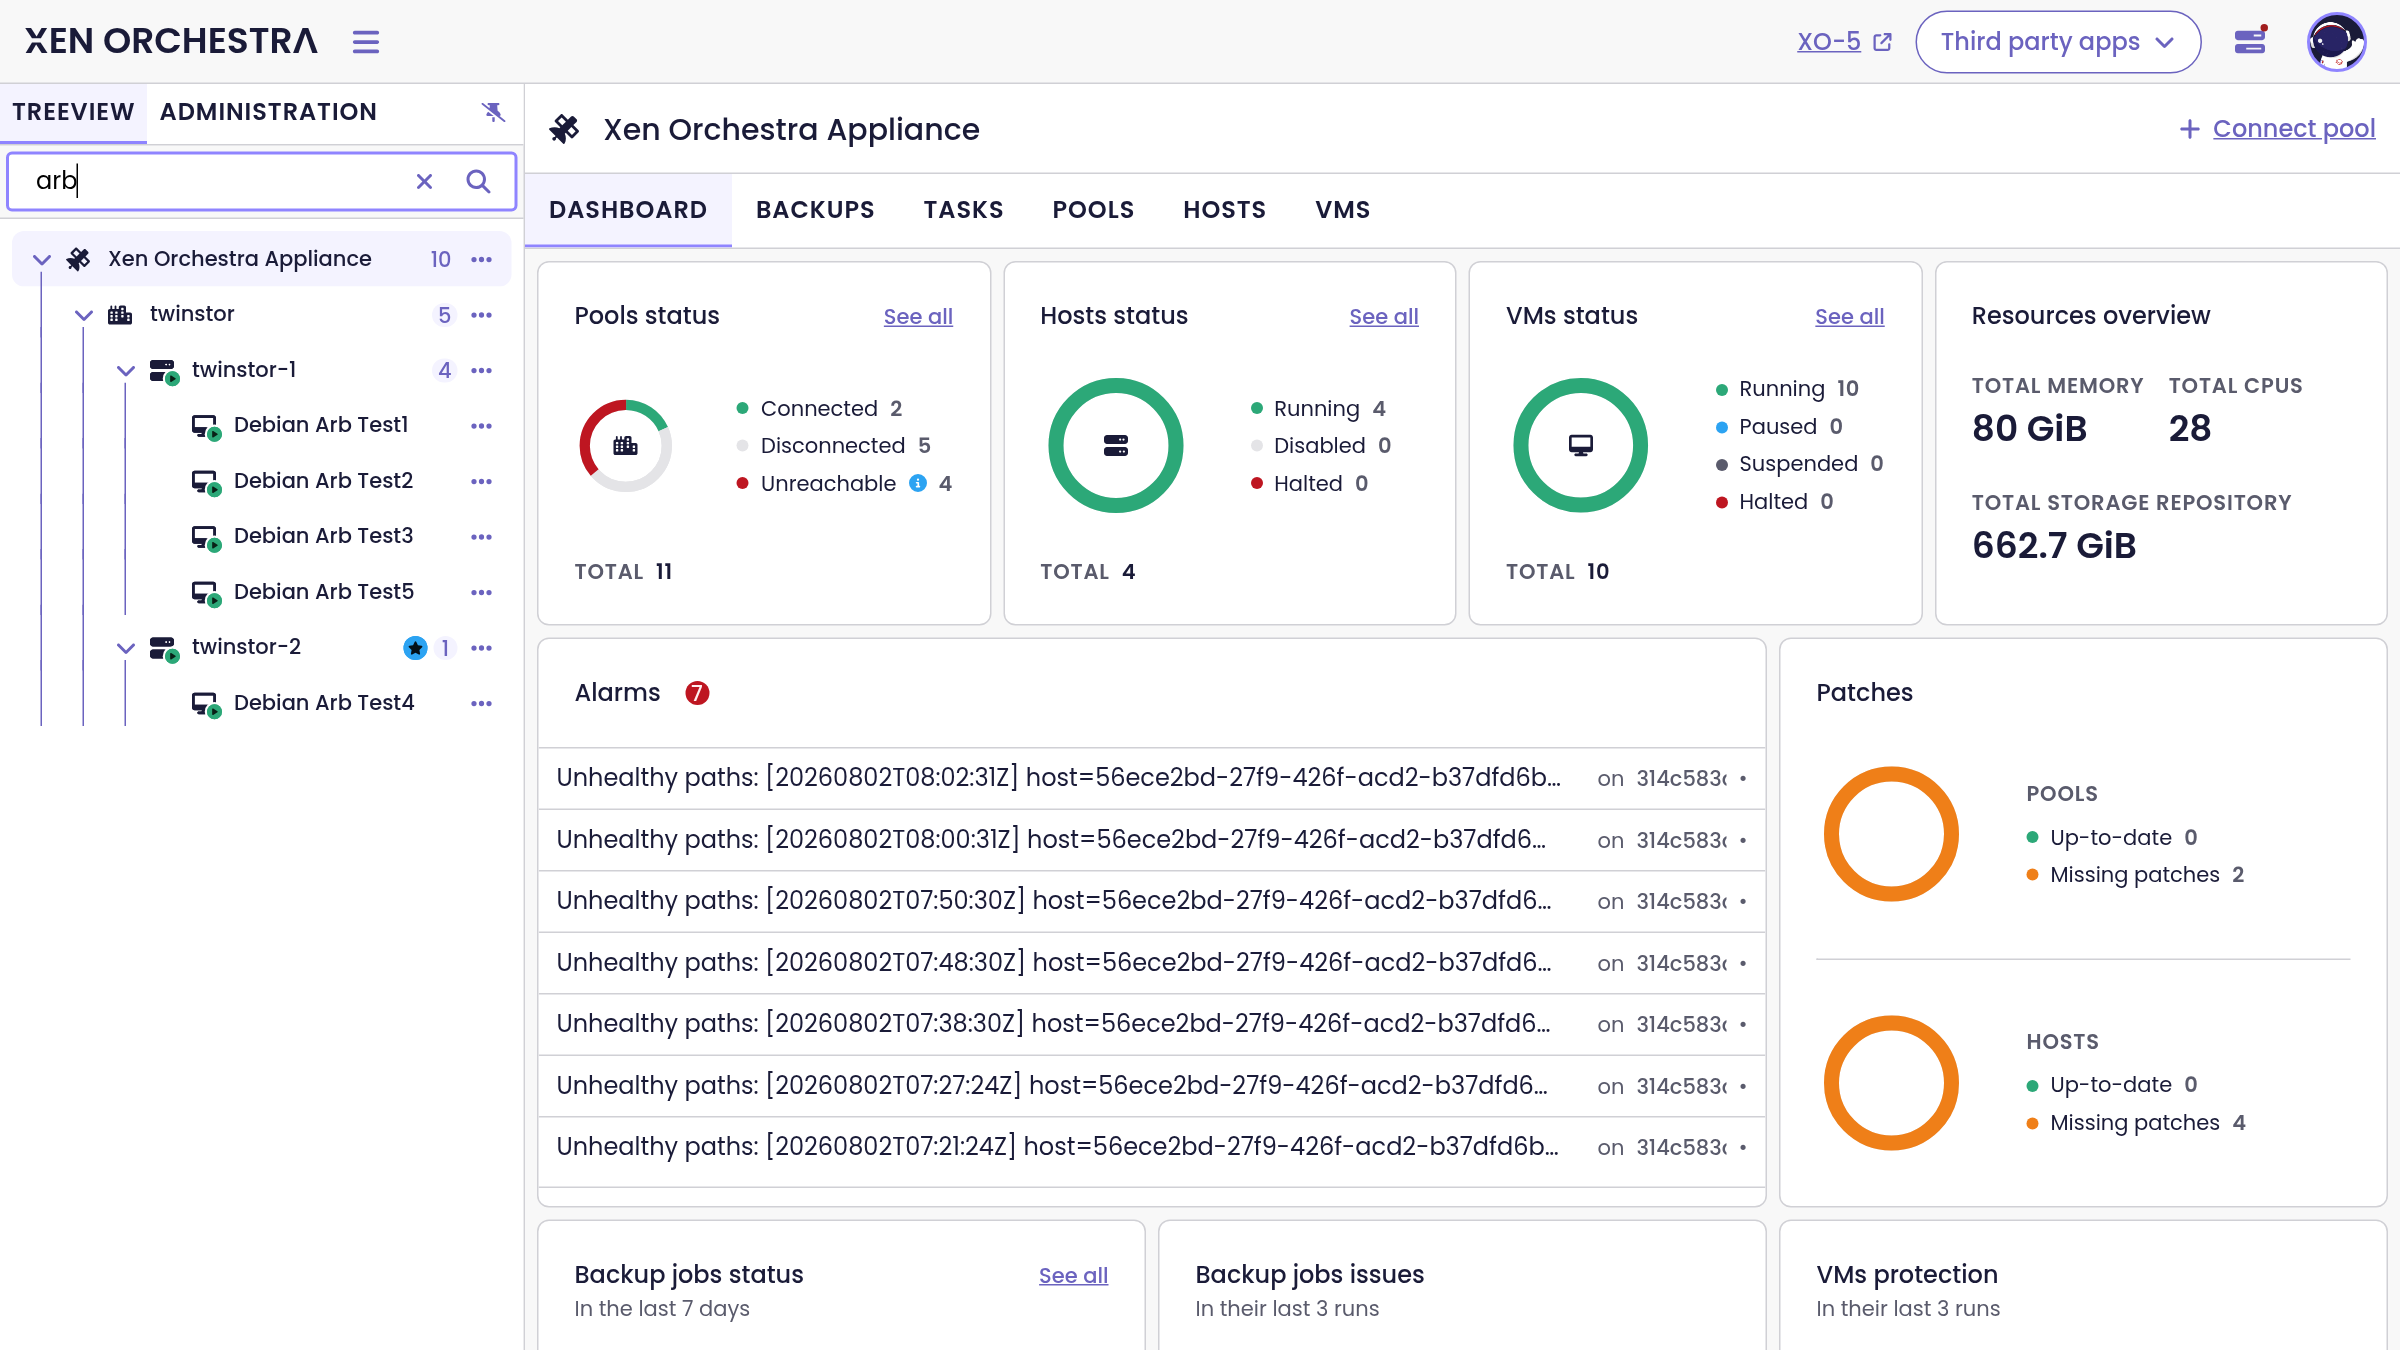The image size is (2400, 1350).
Task: Click the XO-5 external link icon
Action: (x=1883, y=42)
